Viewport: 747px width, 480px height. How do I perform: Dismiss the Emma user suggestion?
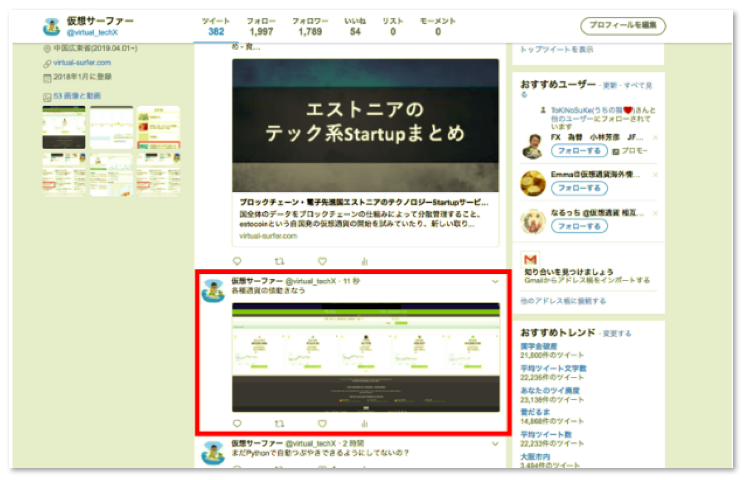[655, 175]
